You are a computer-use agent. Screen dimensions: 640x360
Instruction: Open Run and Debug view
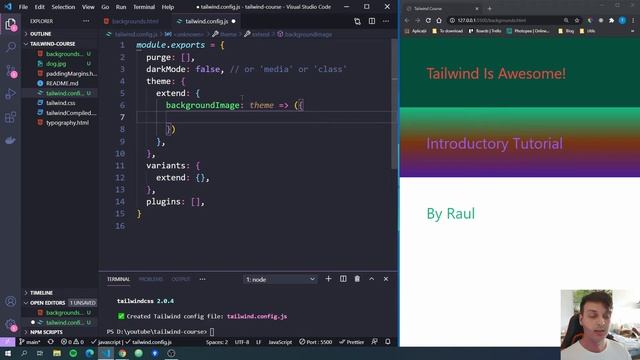click(11, 94)
